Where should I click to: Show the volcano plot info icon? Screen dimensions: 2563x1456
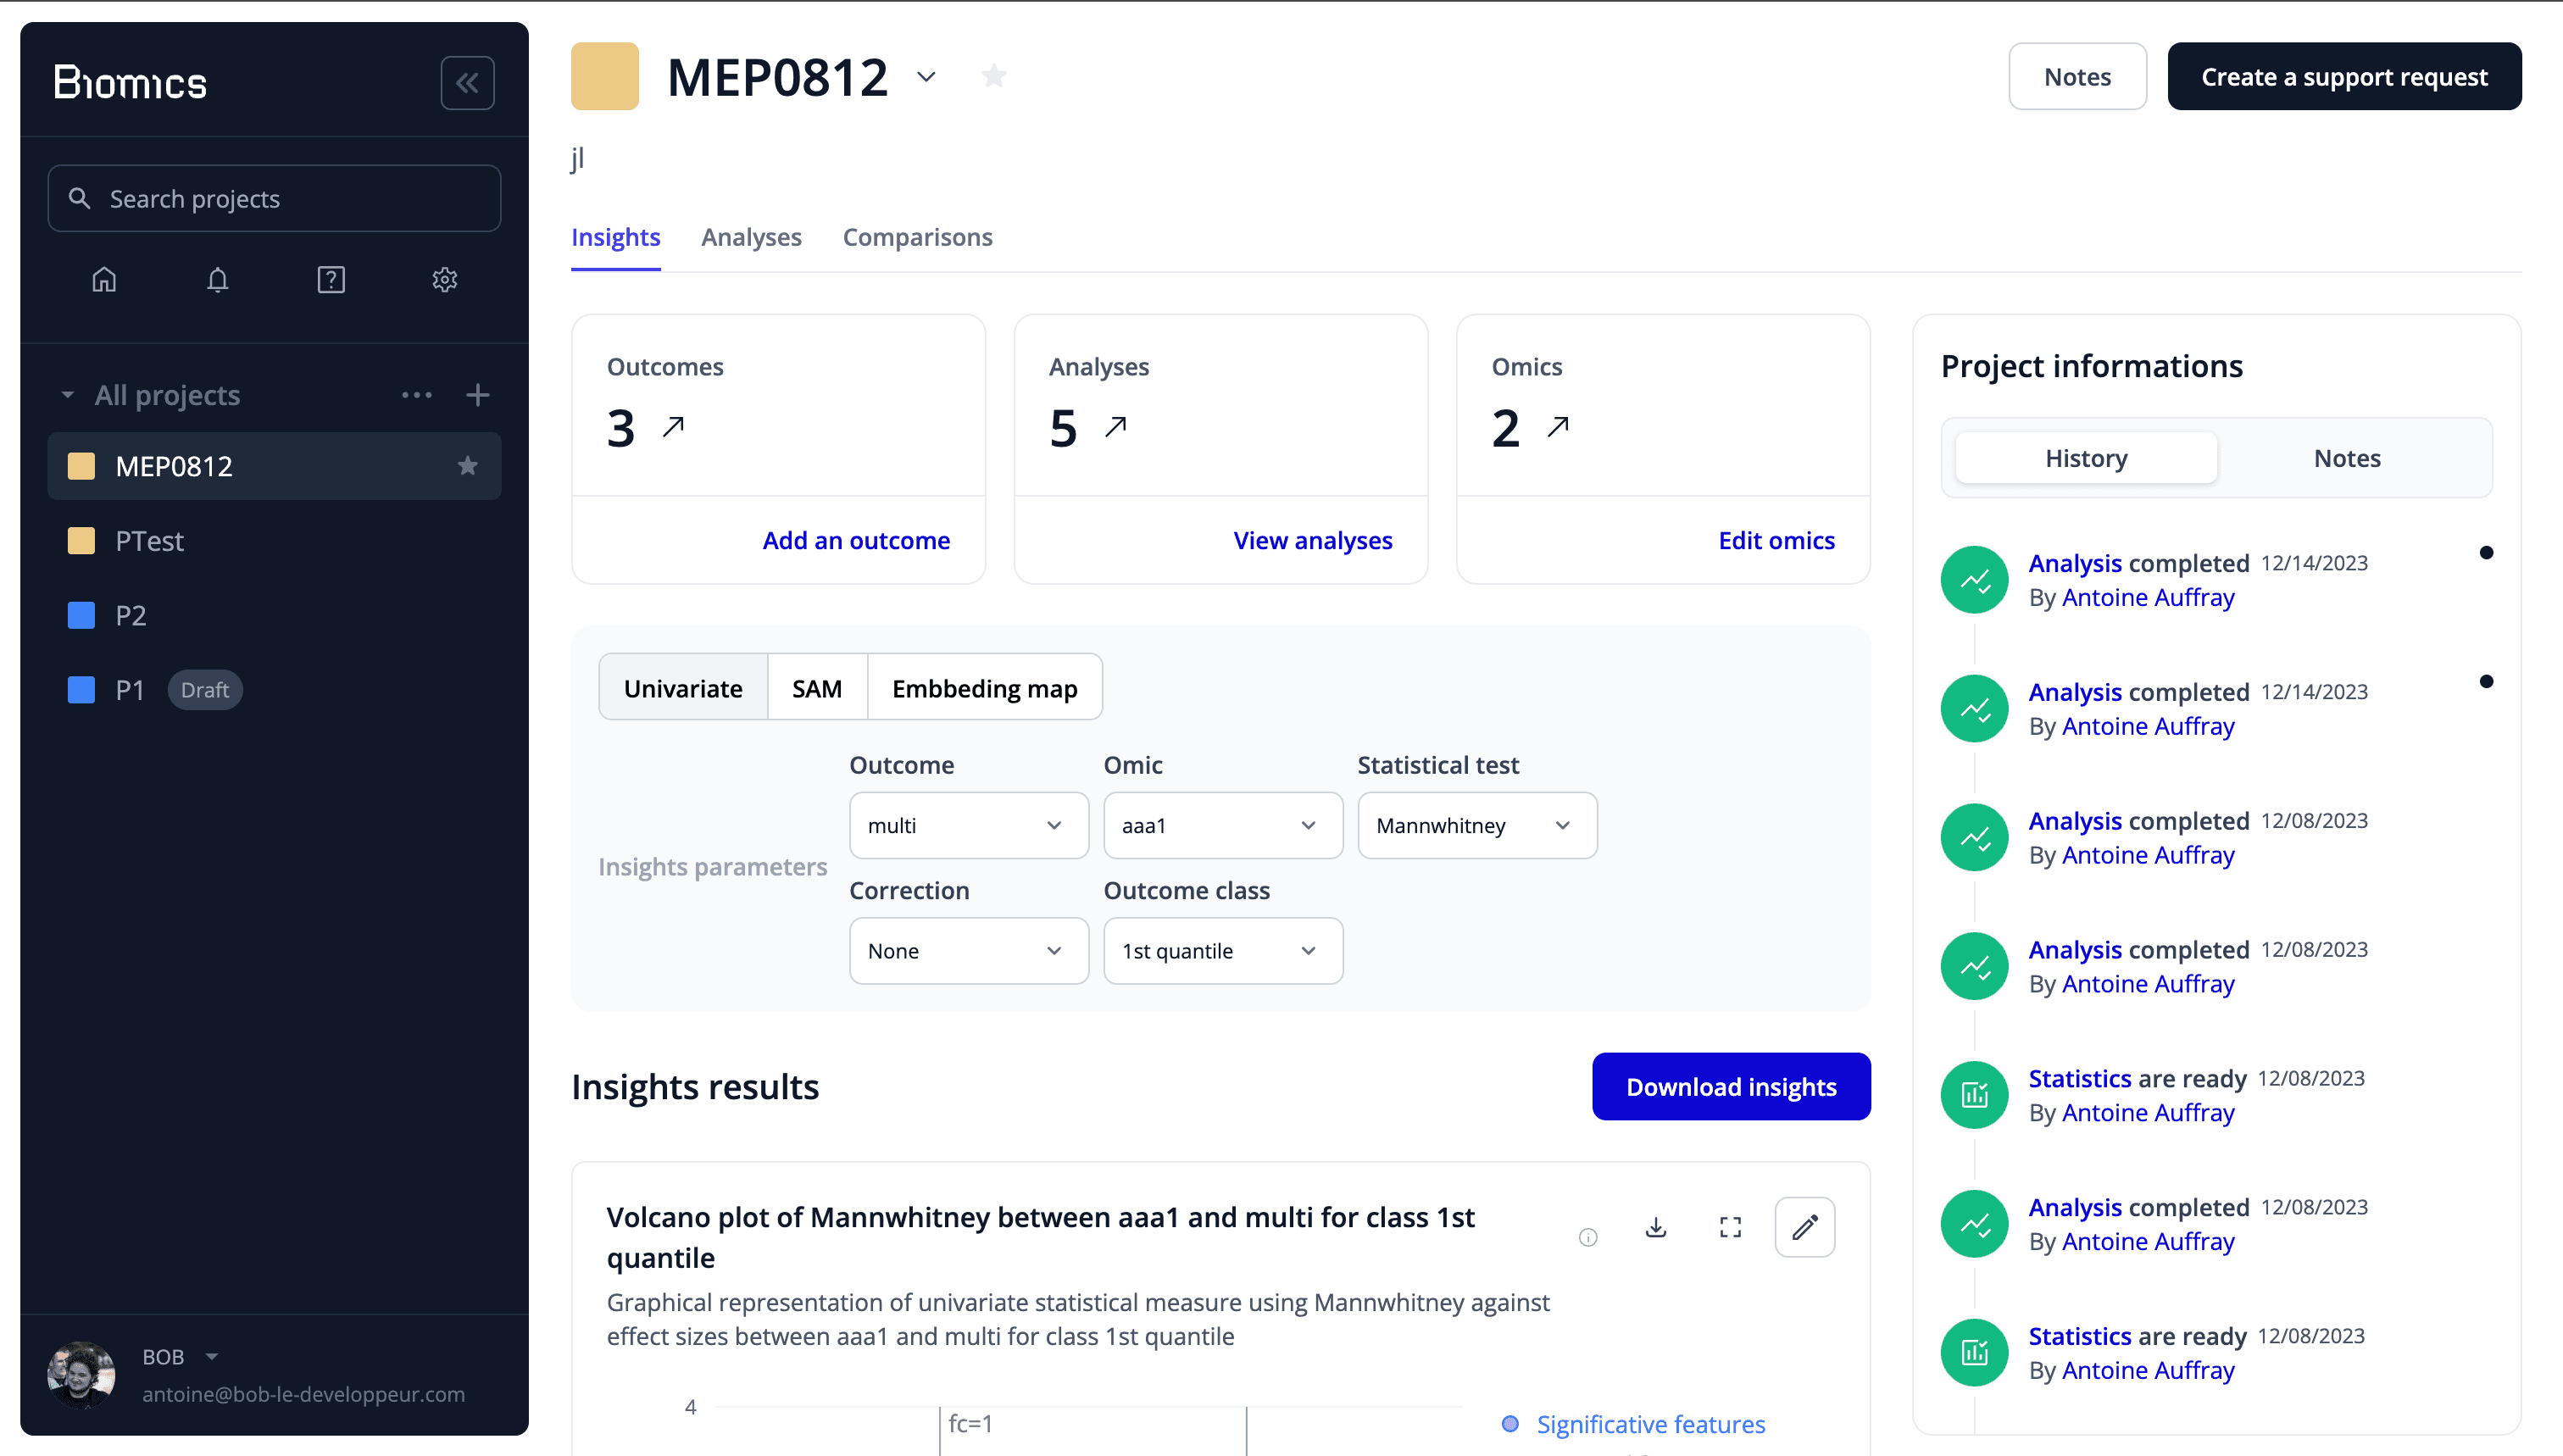point(1588,1238)
